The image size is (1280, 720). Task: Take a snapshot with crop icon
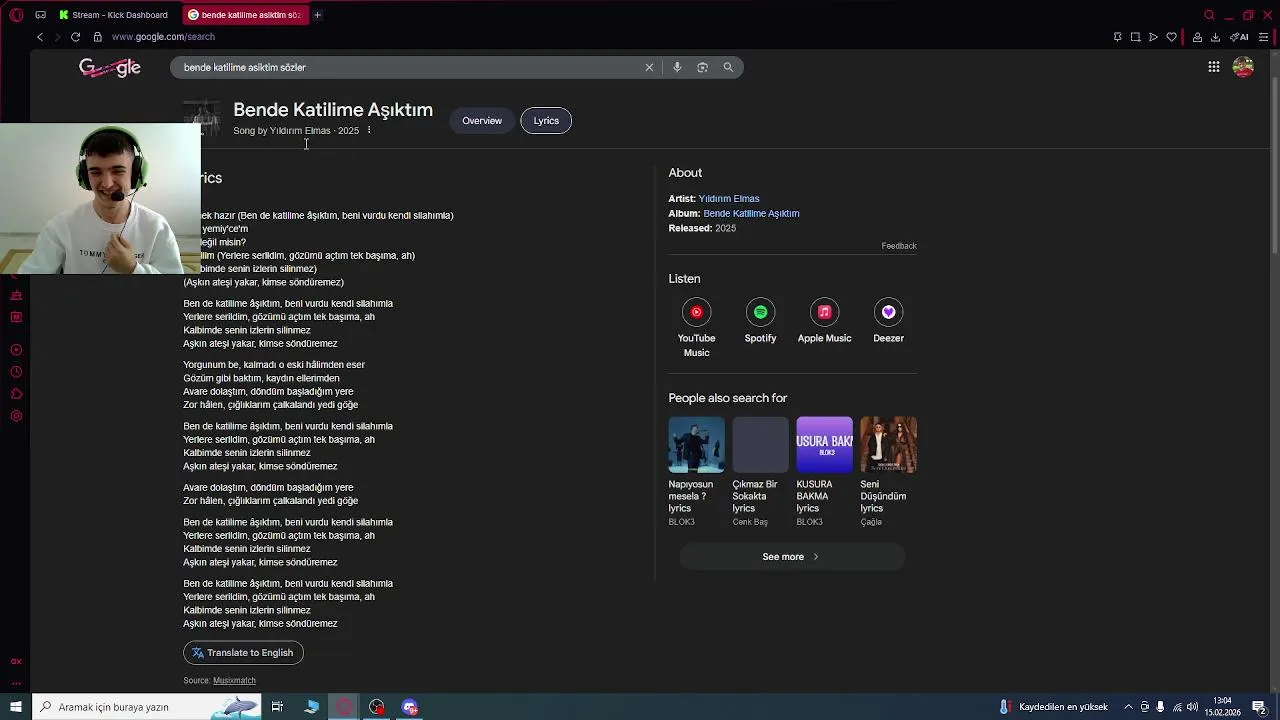pyautogui.click(x=1135, y=37)
